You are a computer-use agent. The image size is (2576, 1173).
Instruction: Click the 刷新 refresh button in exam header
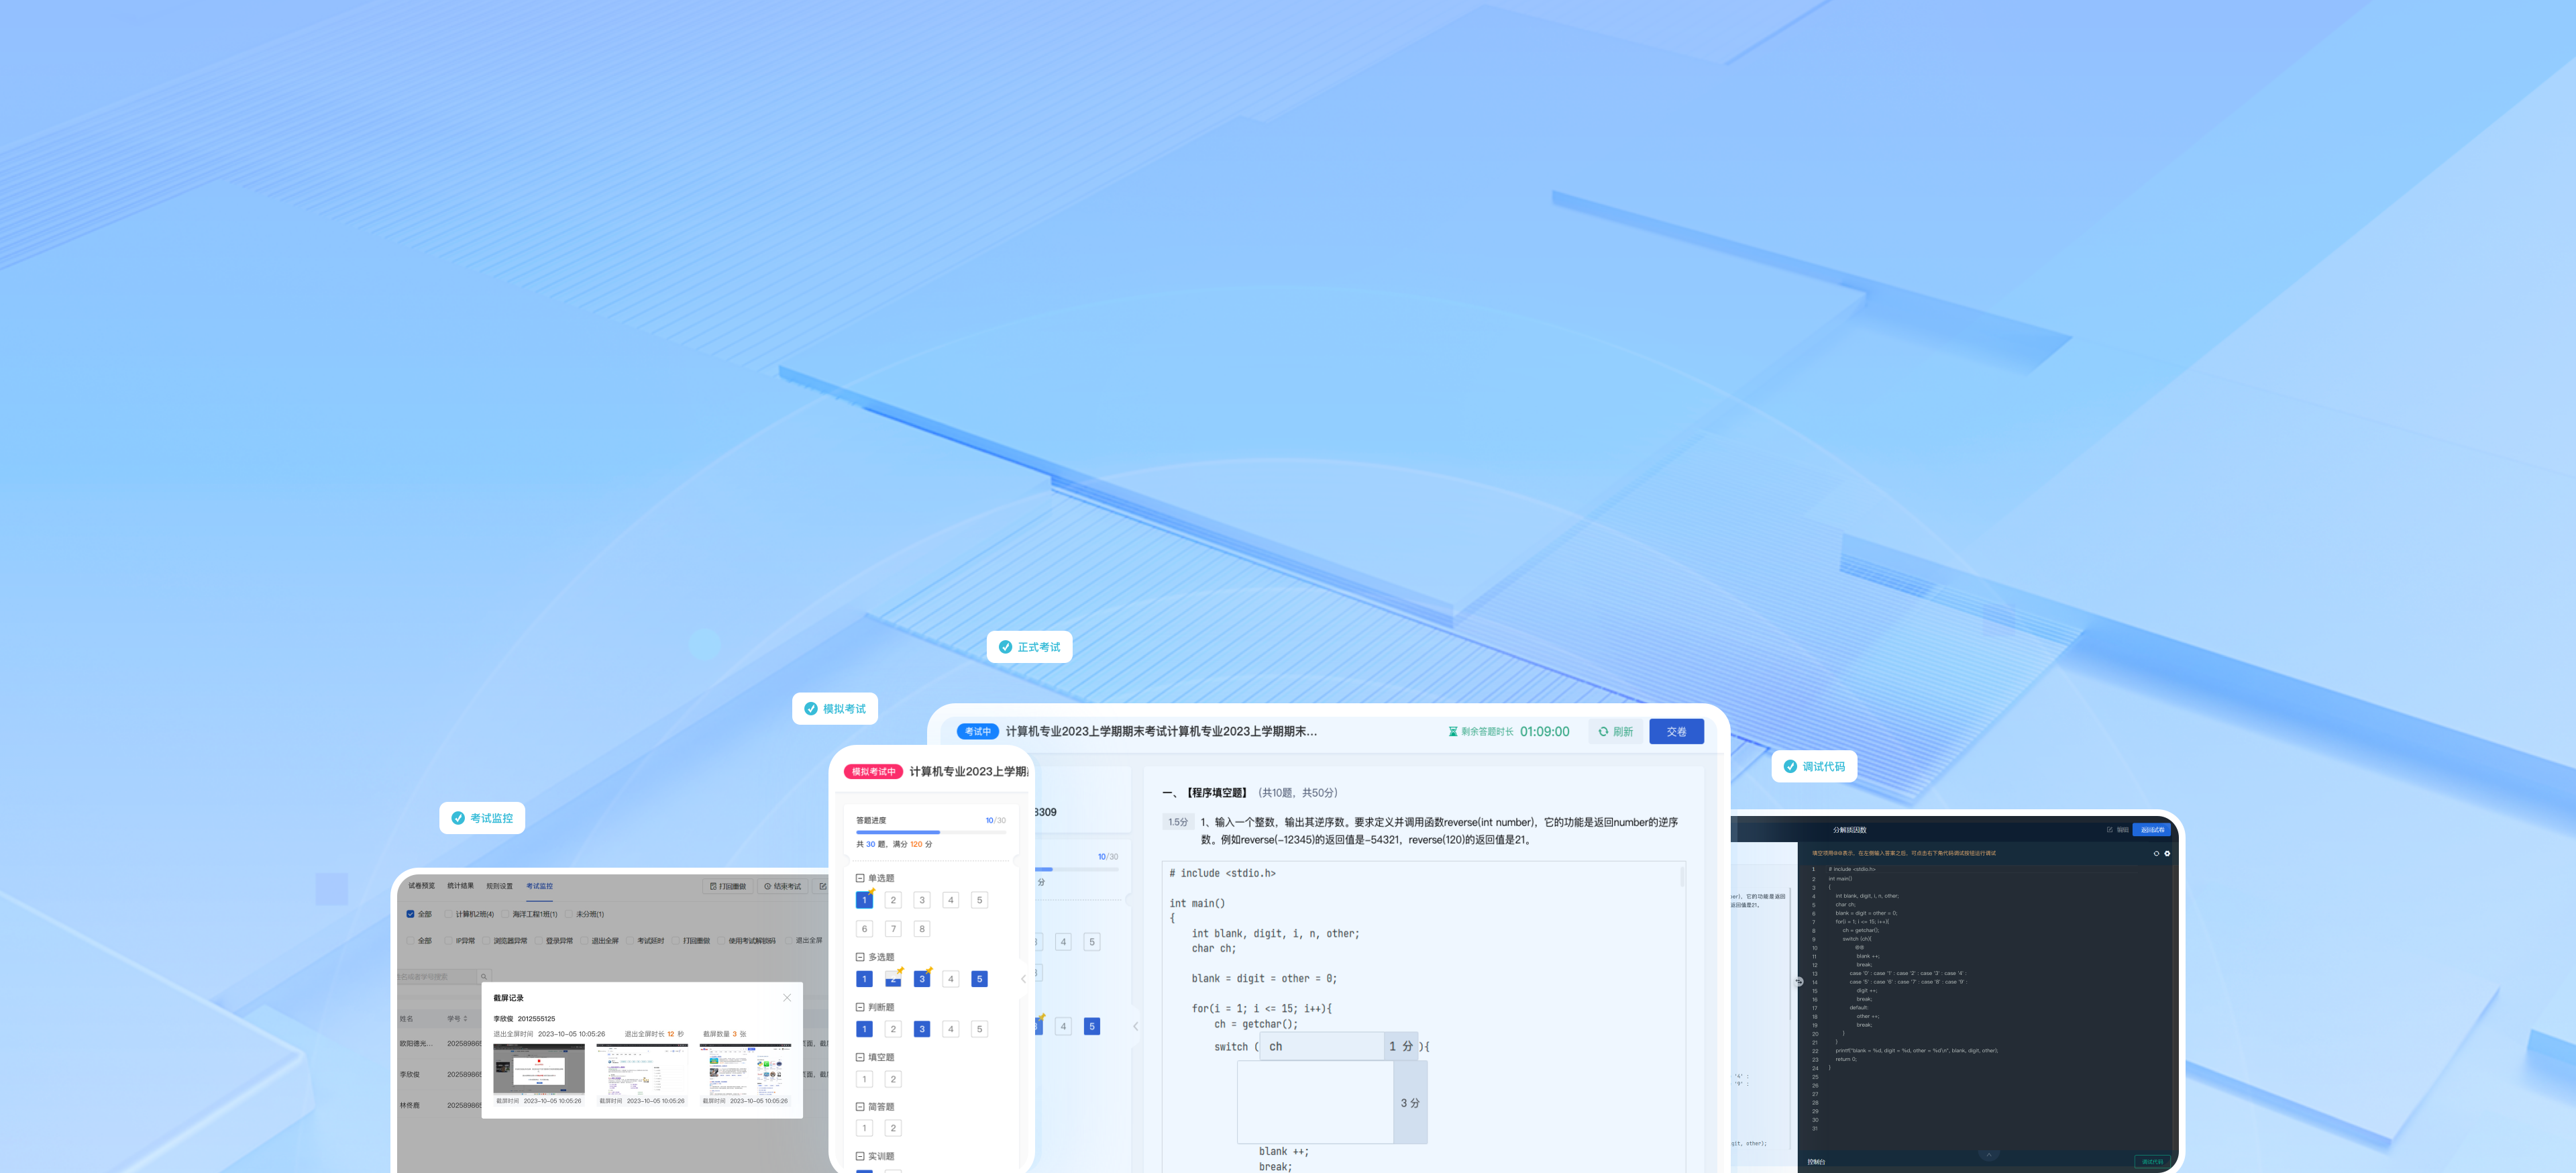tap(1615, 731)
